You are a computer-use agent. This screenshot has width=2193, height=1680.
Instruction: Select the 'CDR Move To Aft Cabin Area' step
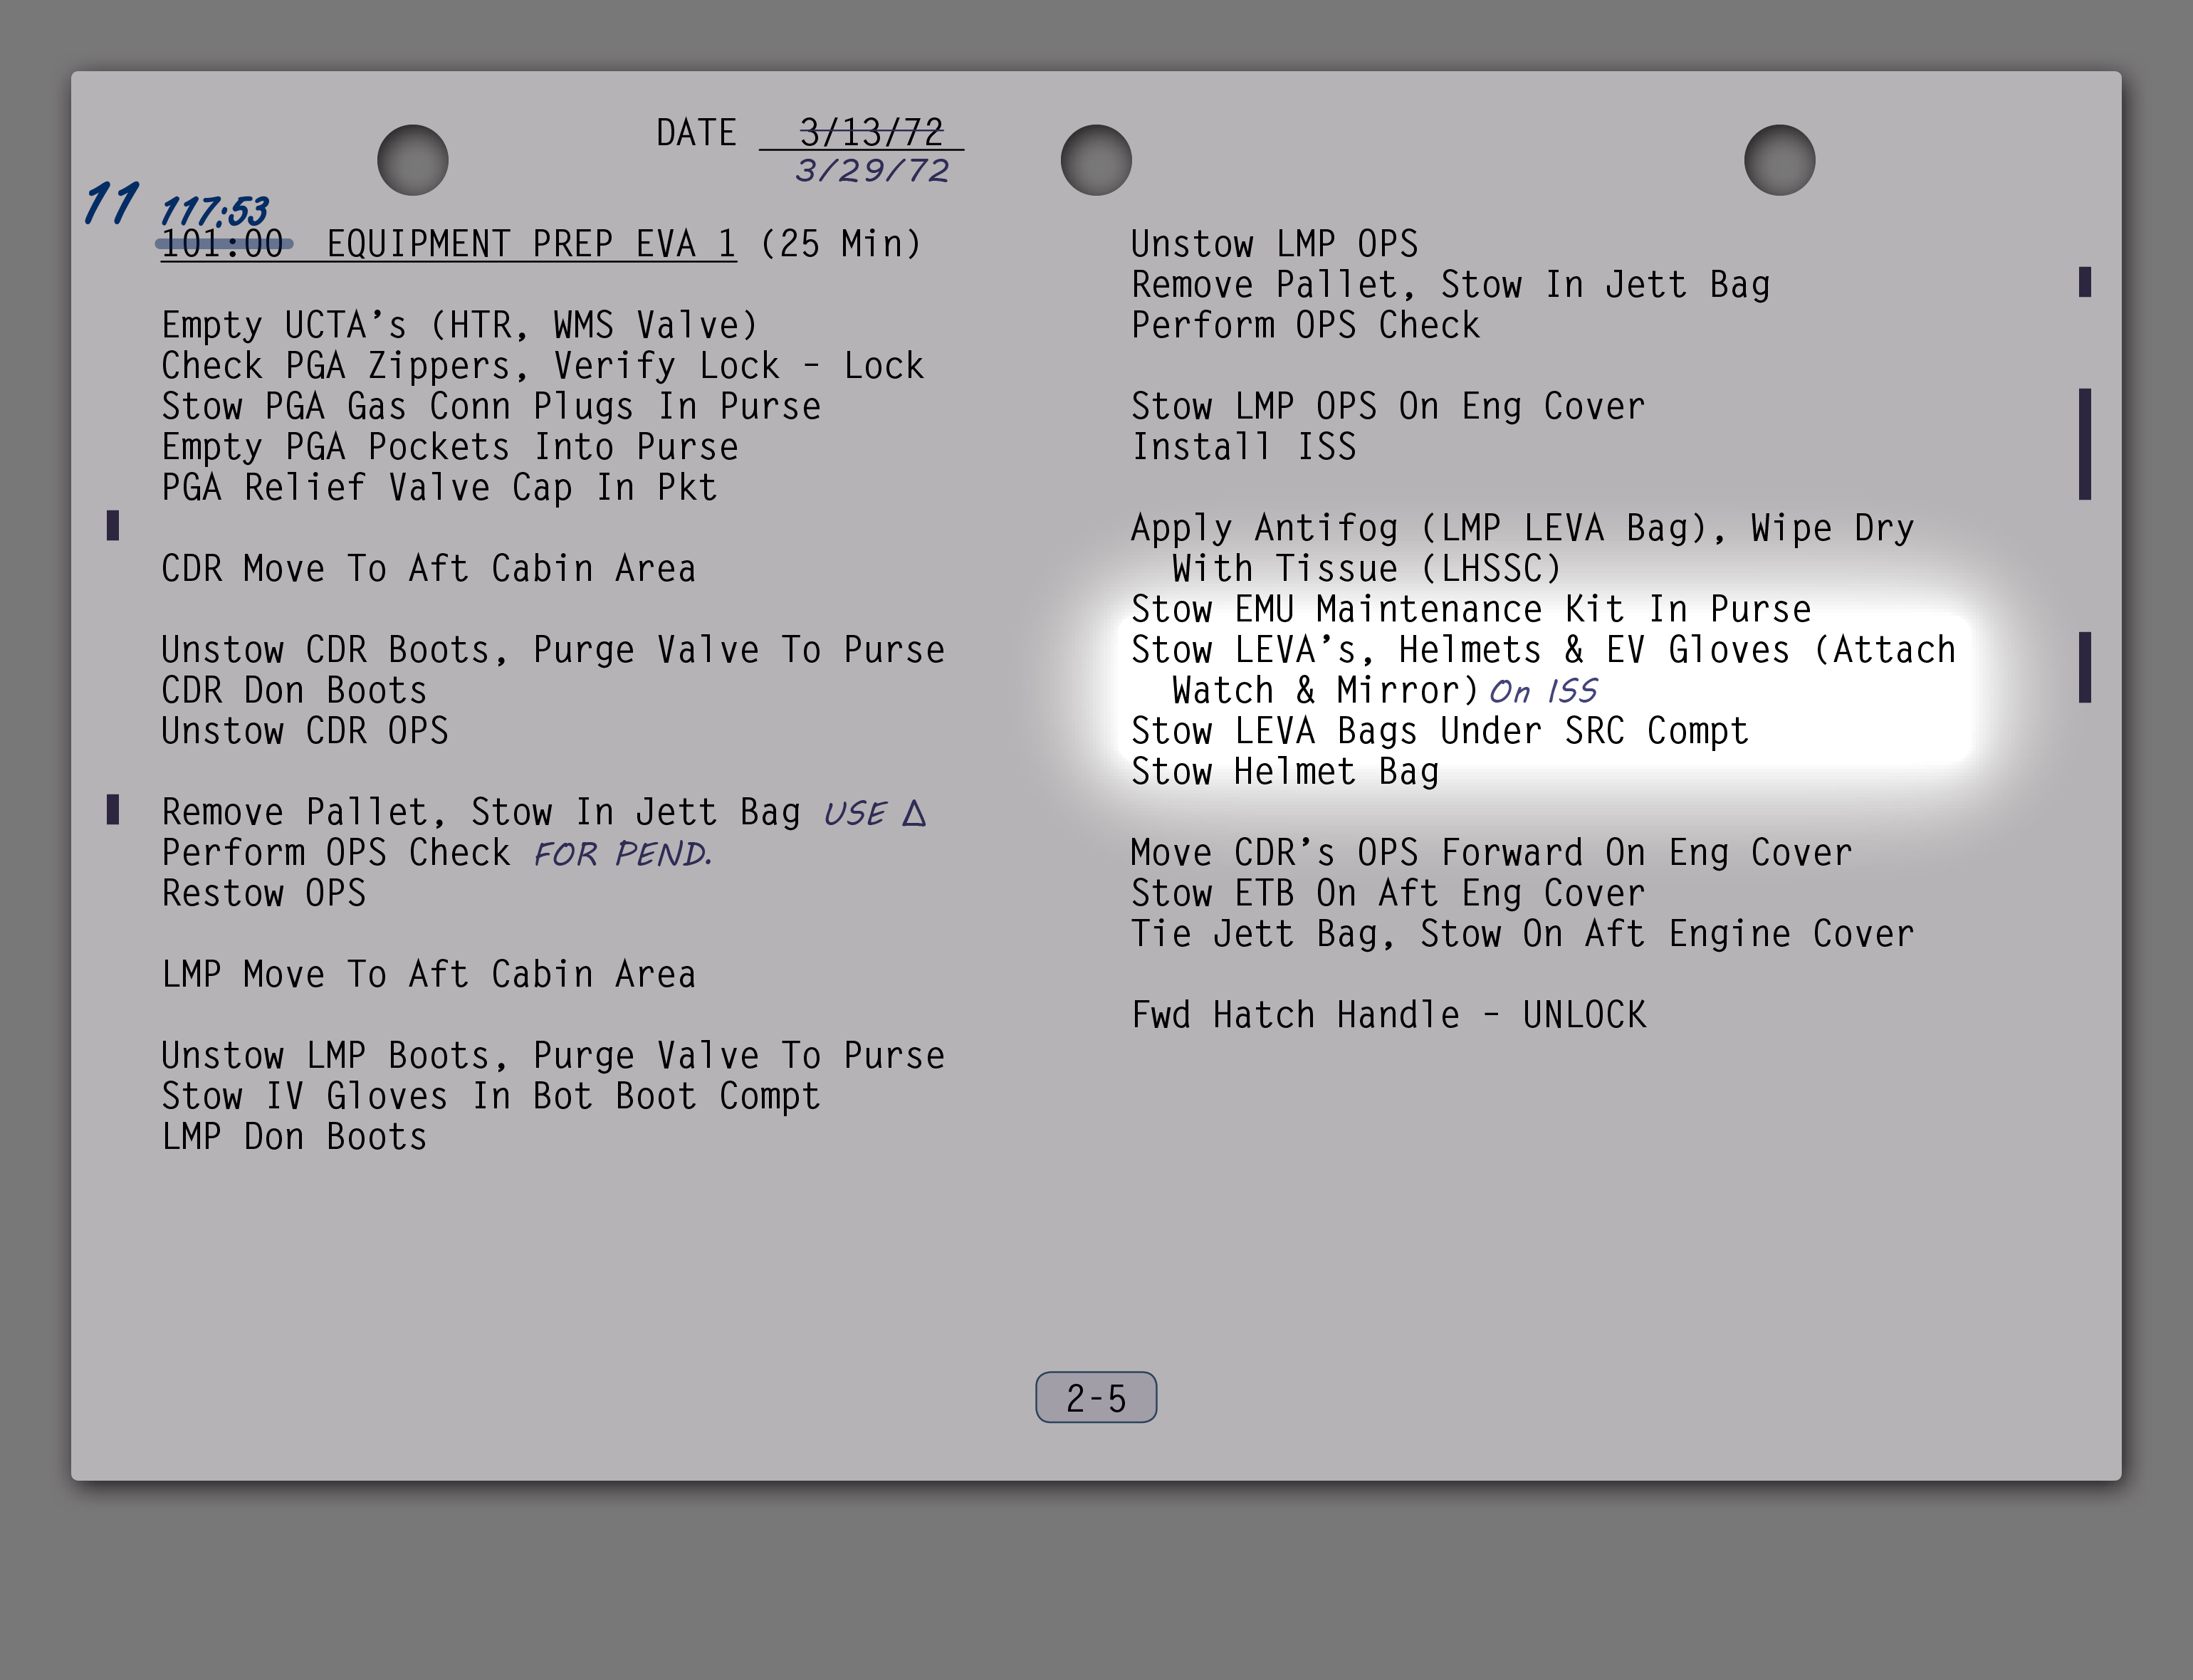(428, 569)
